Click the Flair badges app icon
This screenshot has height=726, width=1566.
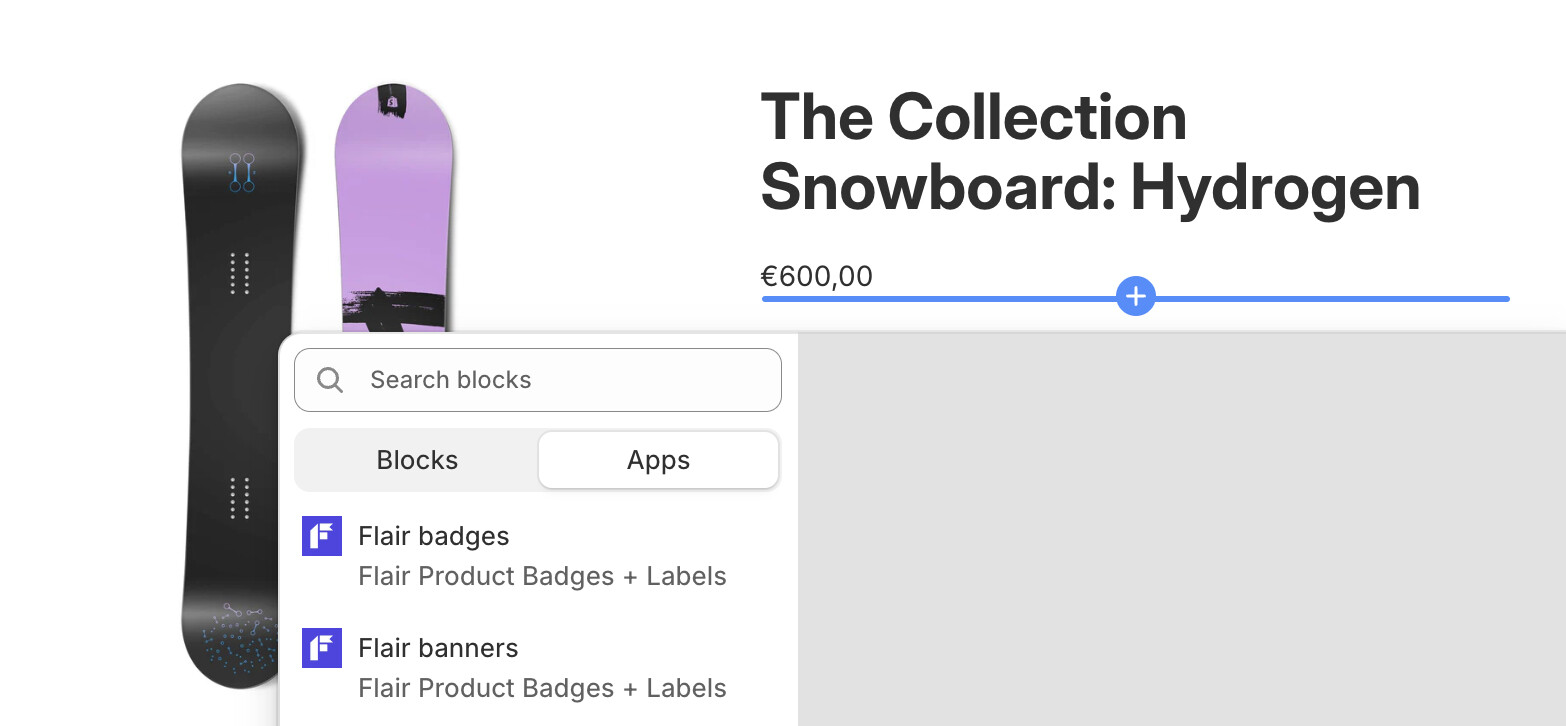coord(322,536)
